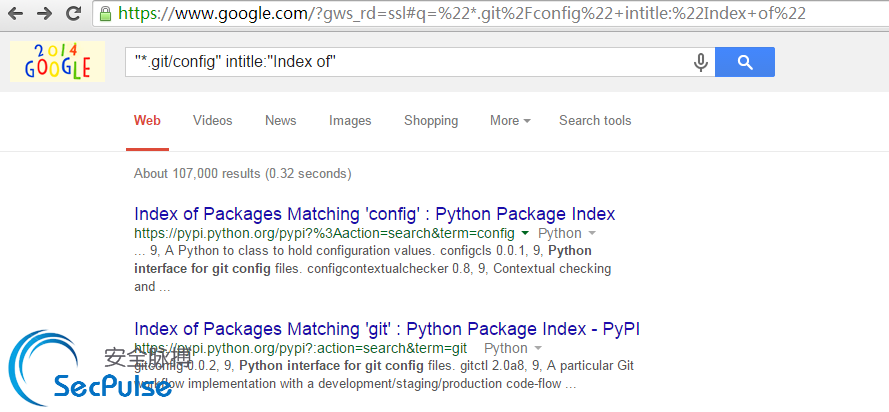Click the green SSL padlock icon

105,14
